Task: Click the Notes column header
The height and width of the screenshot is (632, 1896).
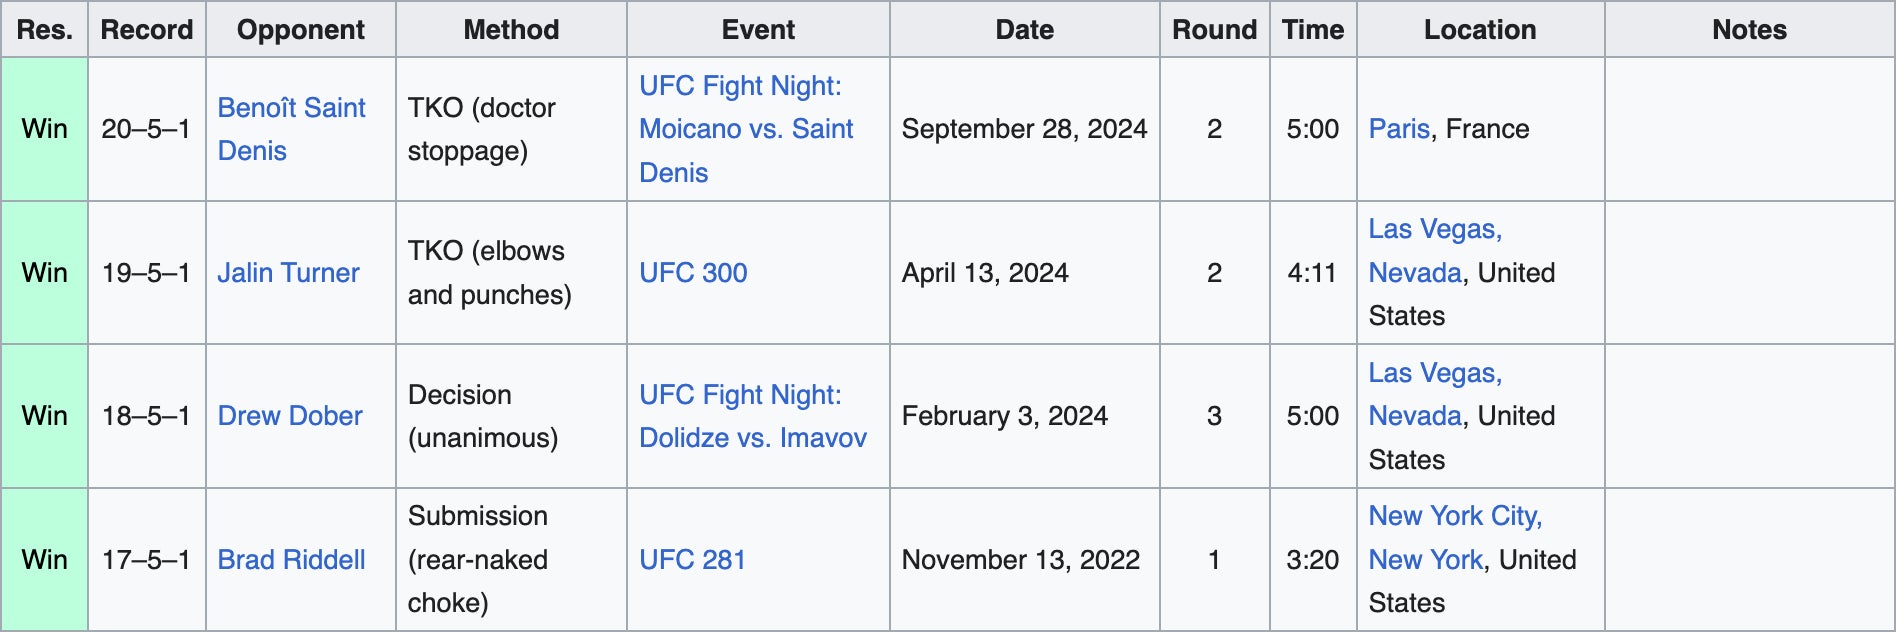Action: (1749, 30)
